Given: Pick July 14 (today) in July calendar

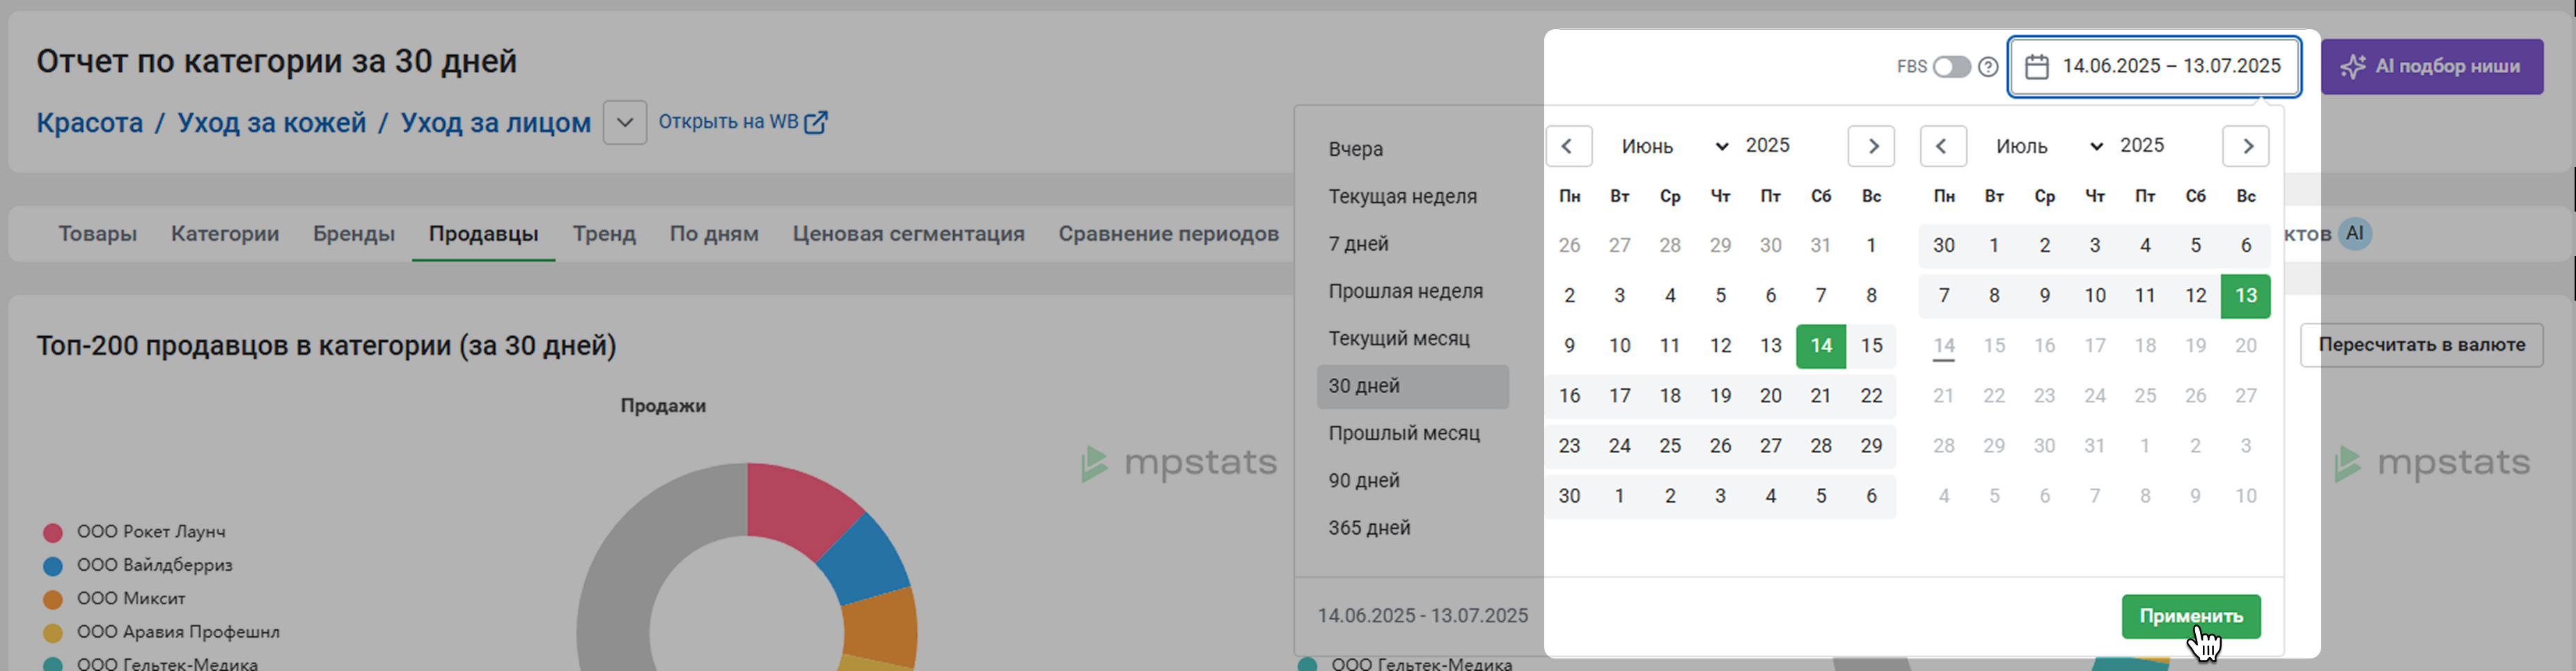Looking at the screenshot, I should pos(1944,346).
